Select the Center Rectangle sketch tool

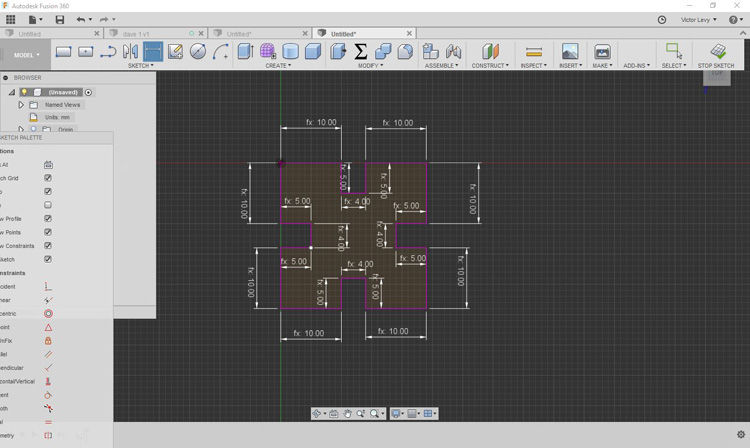86,52
